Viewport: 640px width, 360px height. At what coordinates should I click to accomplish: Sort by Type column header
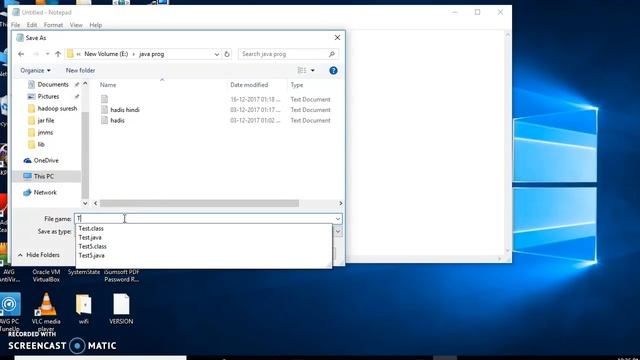point(297,85)
